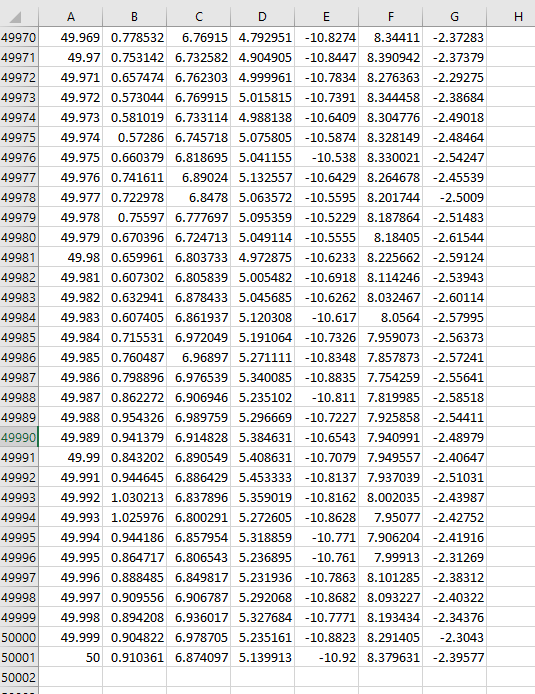This screenshot has width=535, height=694.
Task: Click cell containing 6.89024
Action: tap(199, 177)
